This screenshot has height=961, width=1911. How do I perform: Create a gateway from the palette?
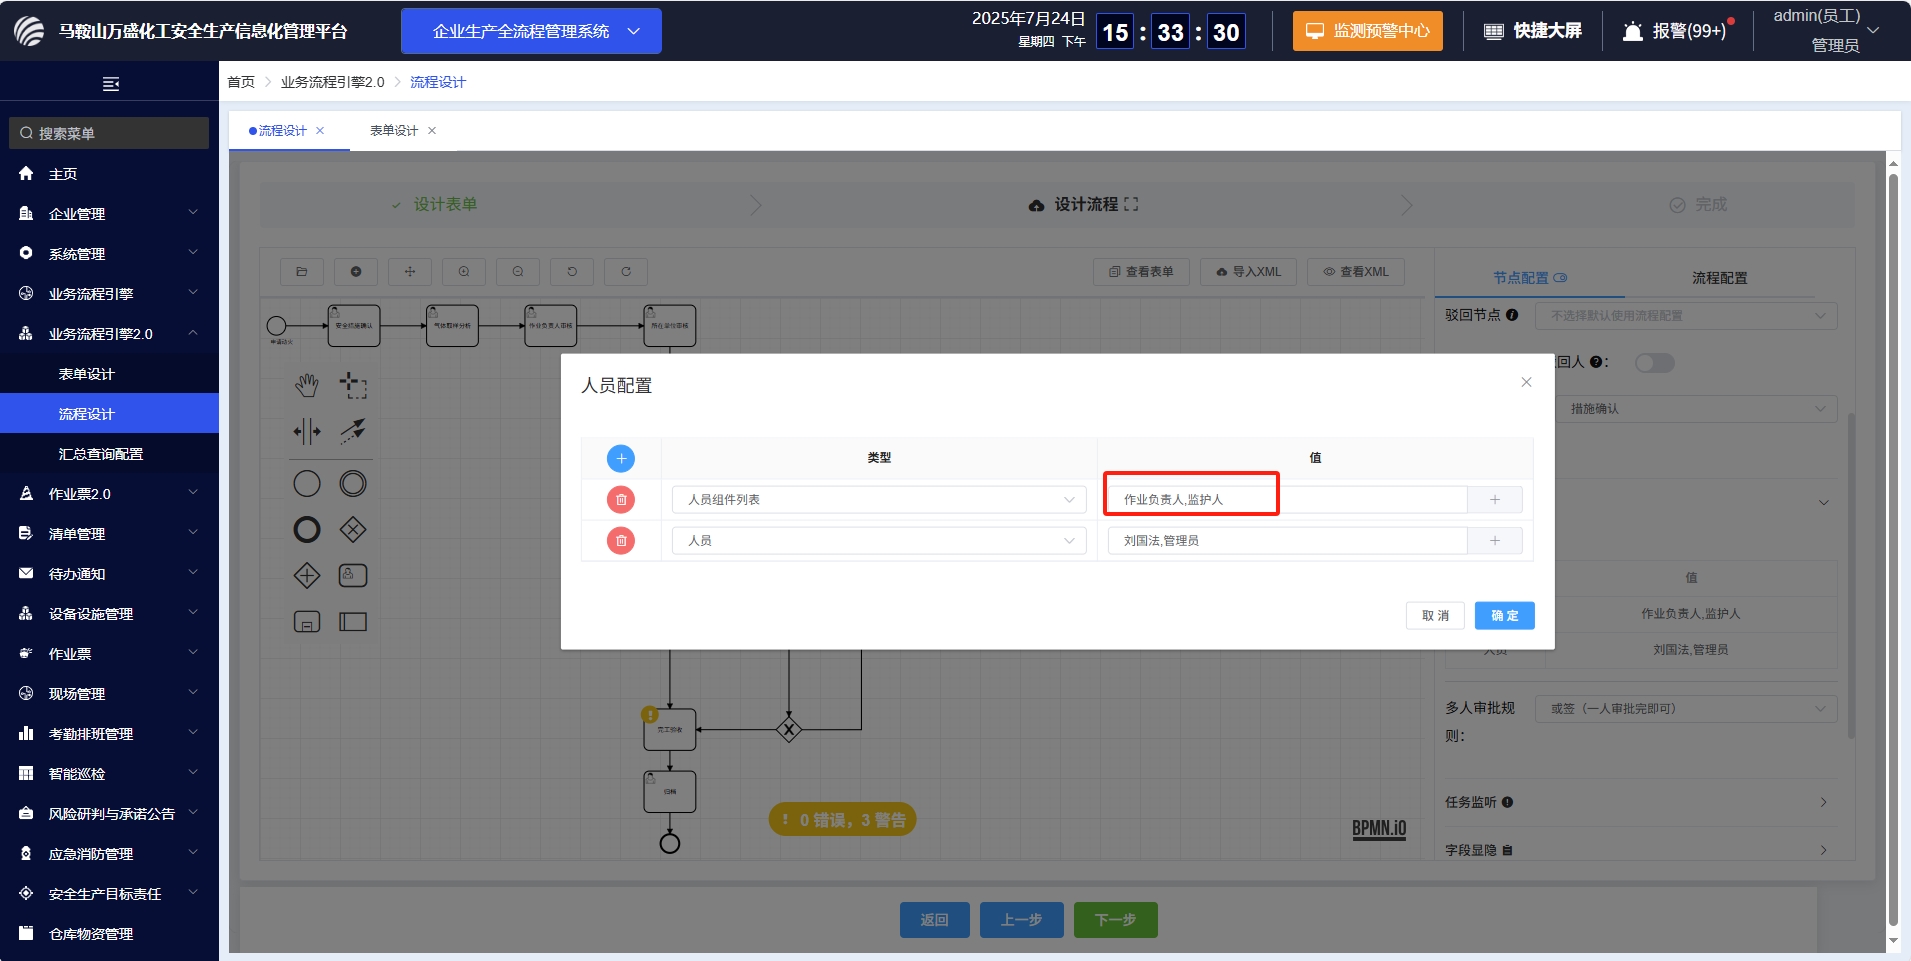pyautogui.click(x=353, y=530)
